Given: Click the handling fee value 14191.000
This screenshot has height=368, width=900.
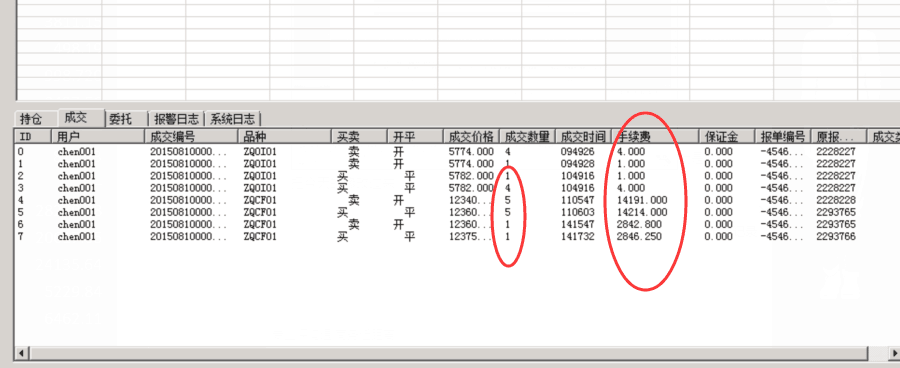Looking at the screenshot, I should pos(642,200).
